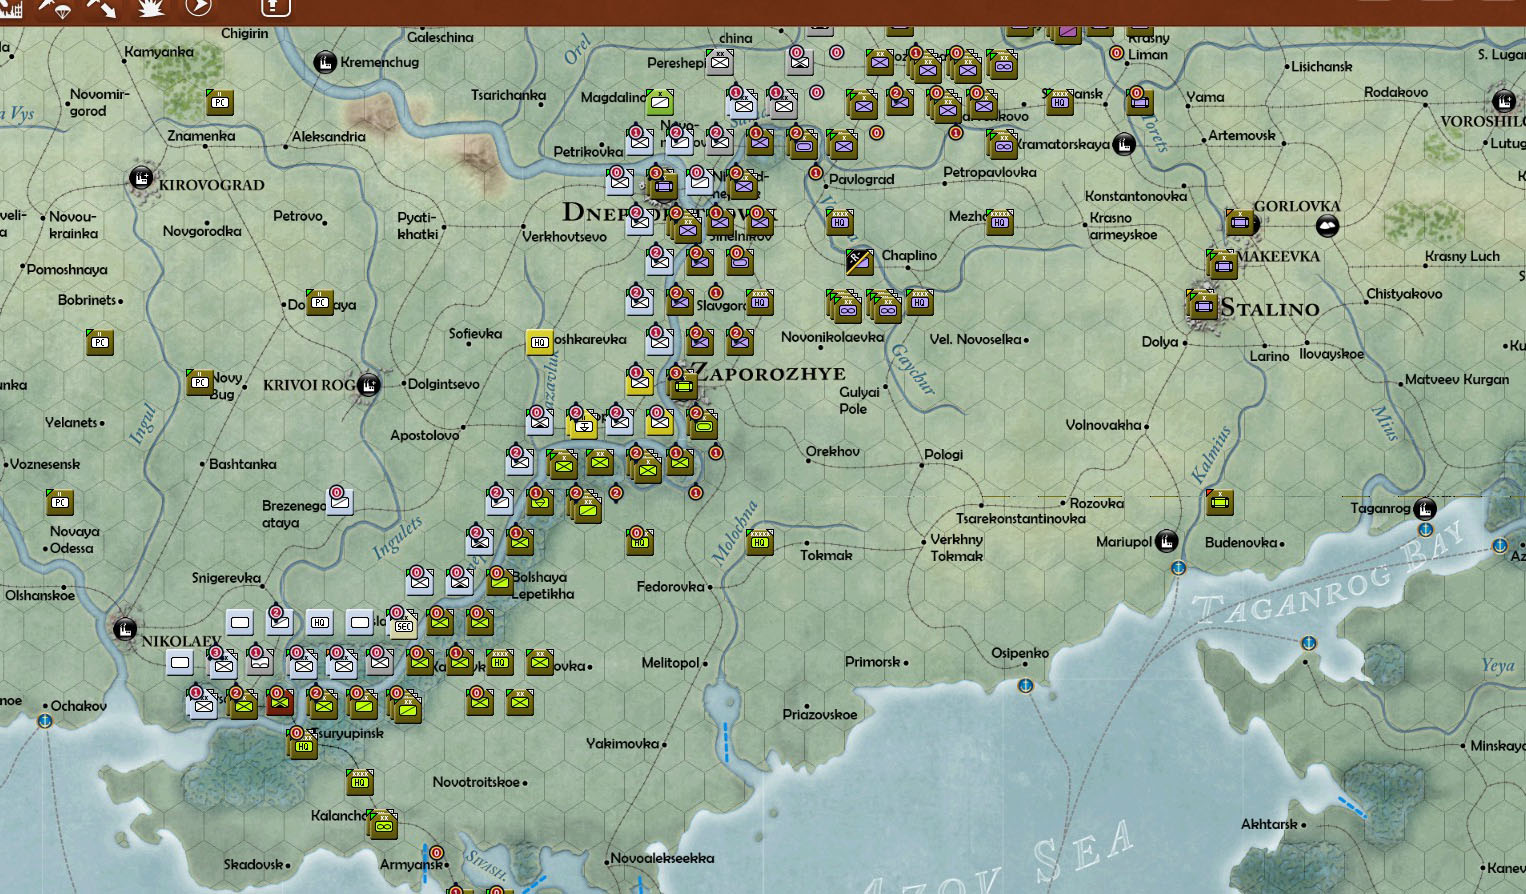Select the Pologi town label
The height and width of the screenshot is (894, 1526).
coord(944,455)
